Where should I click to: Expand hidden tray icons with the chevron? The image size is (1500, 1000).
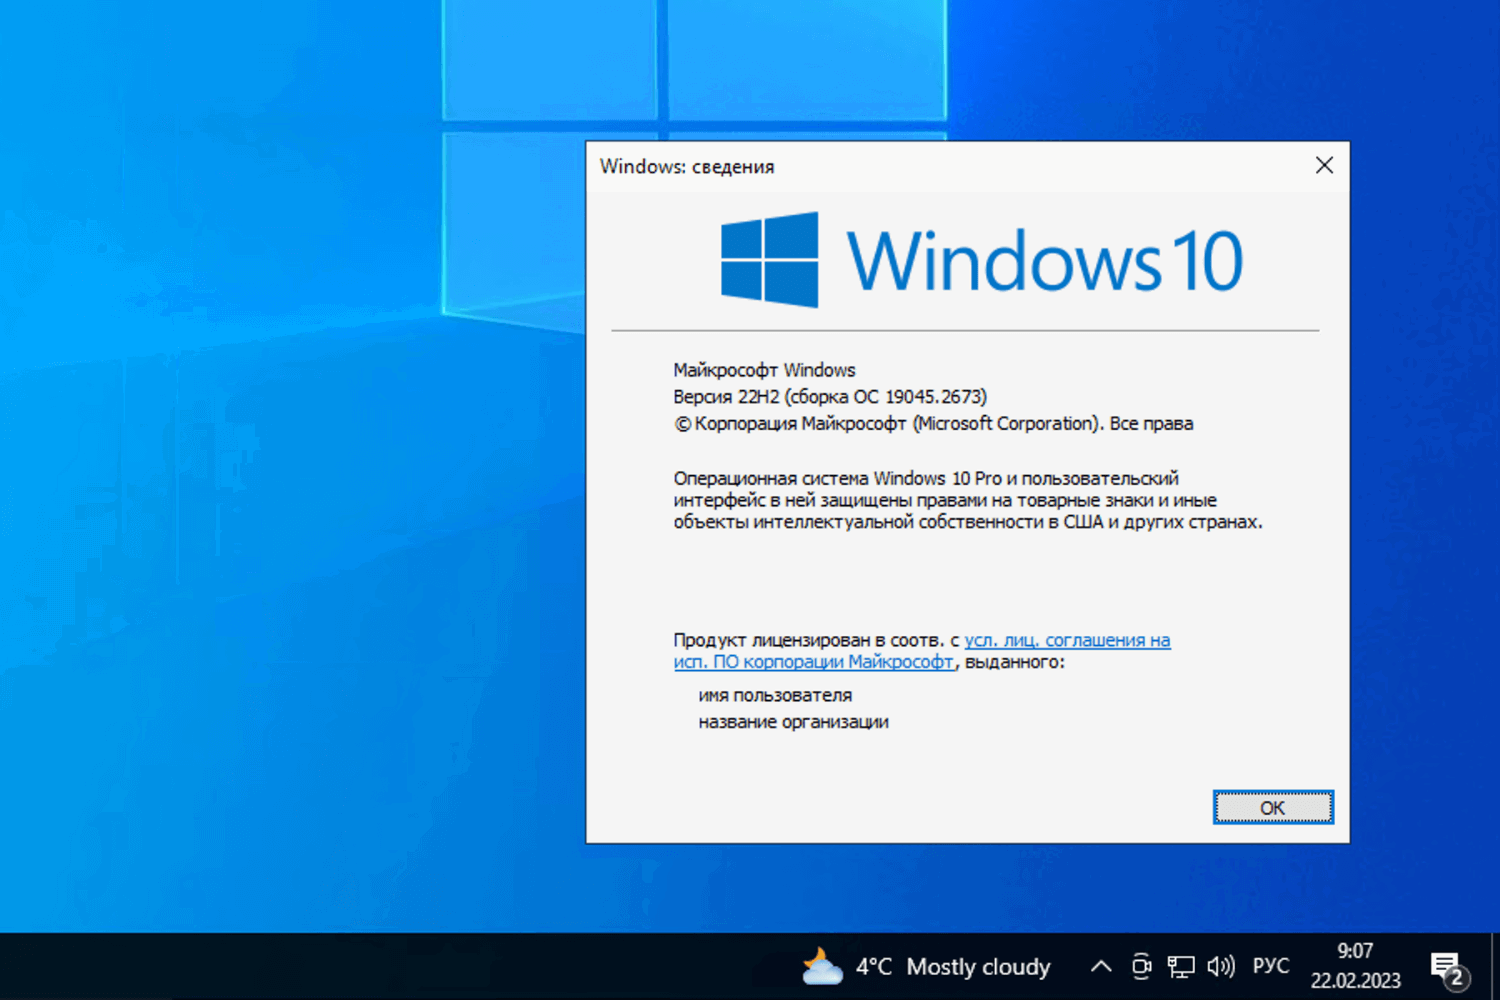[x=1100, y=966]
